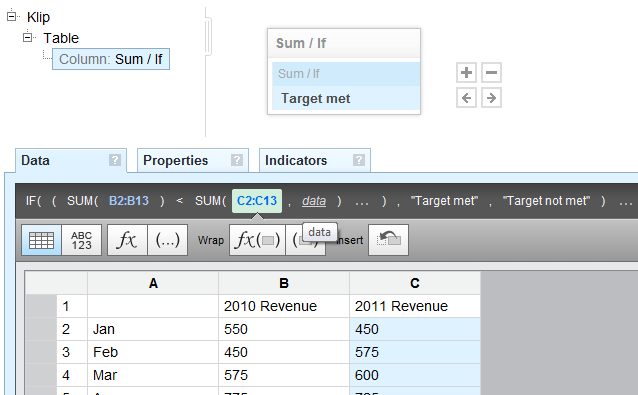Click cell C2 with value 450
The image size is (638, 395).
(x=415, y=329)
